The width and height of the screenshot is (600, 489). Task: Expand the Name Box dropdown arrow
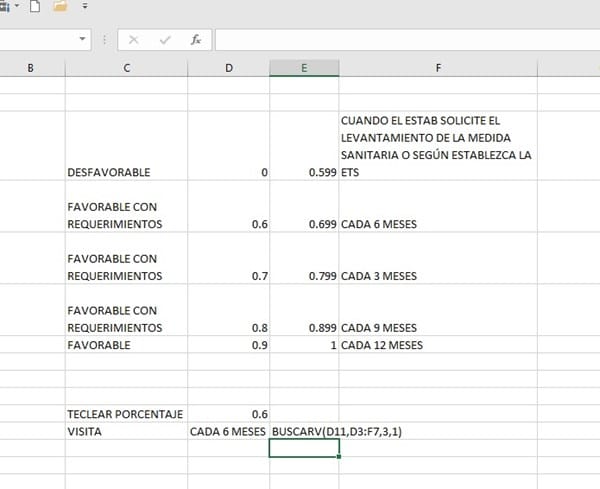pos(82,39)
